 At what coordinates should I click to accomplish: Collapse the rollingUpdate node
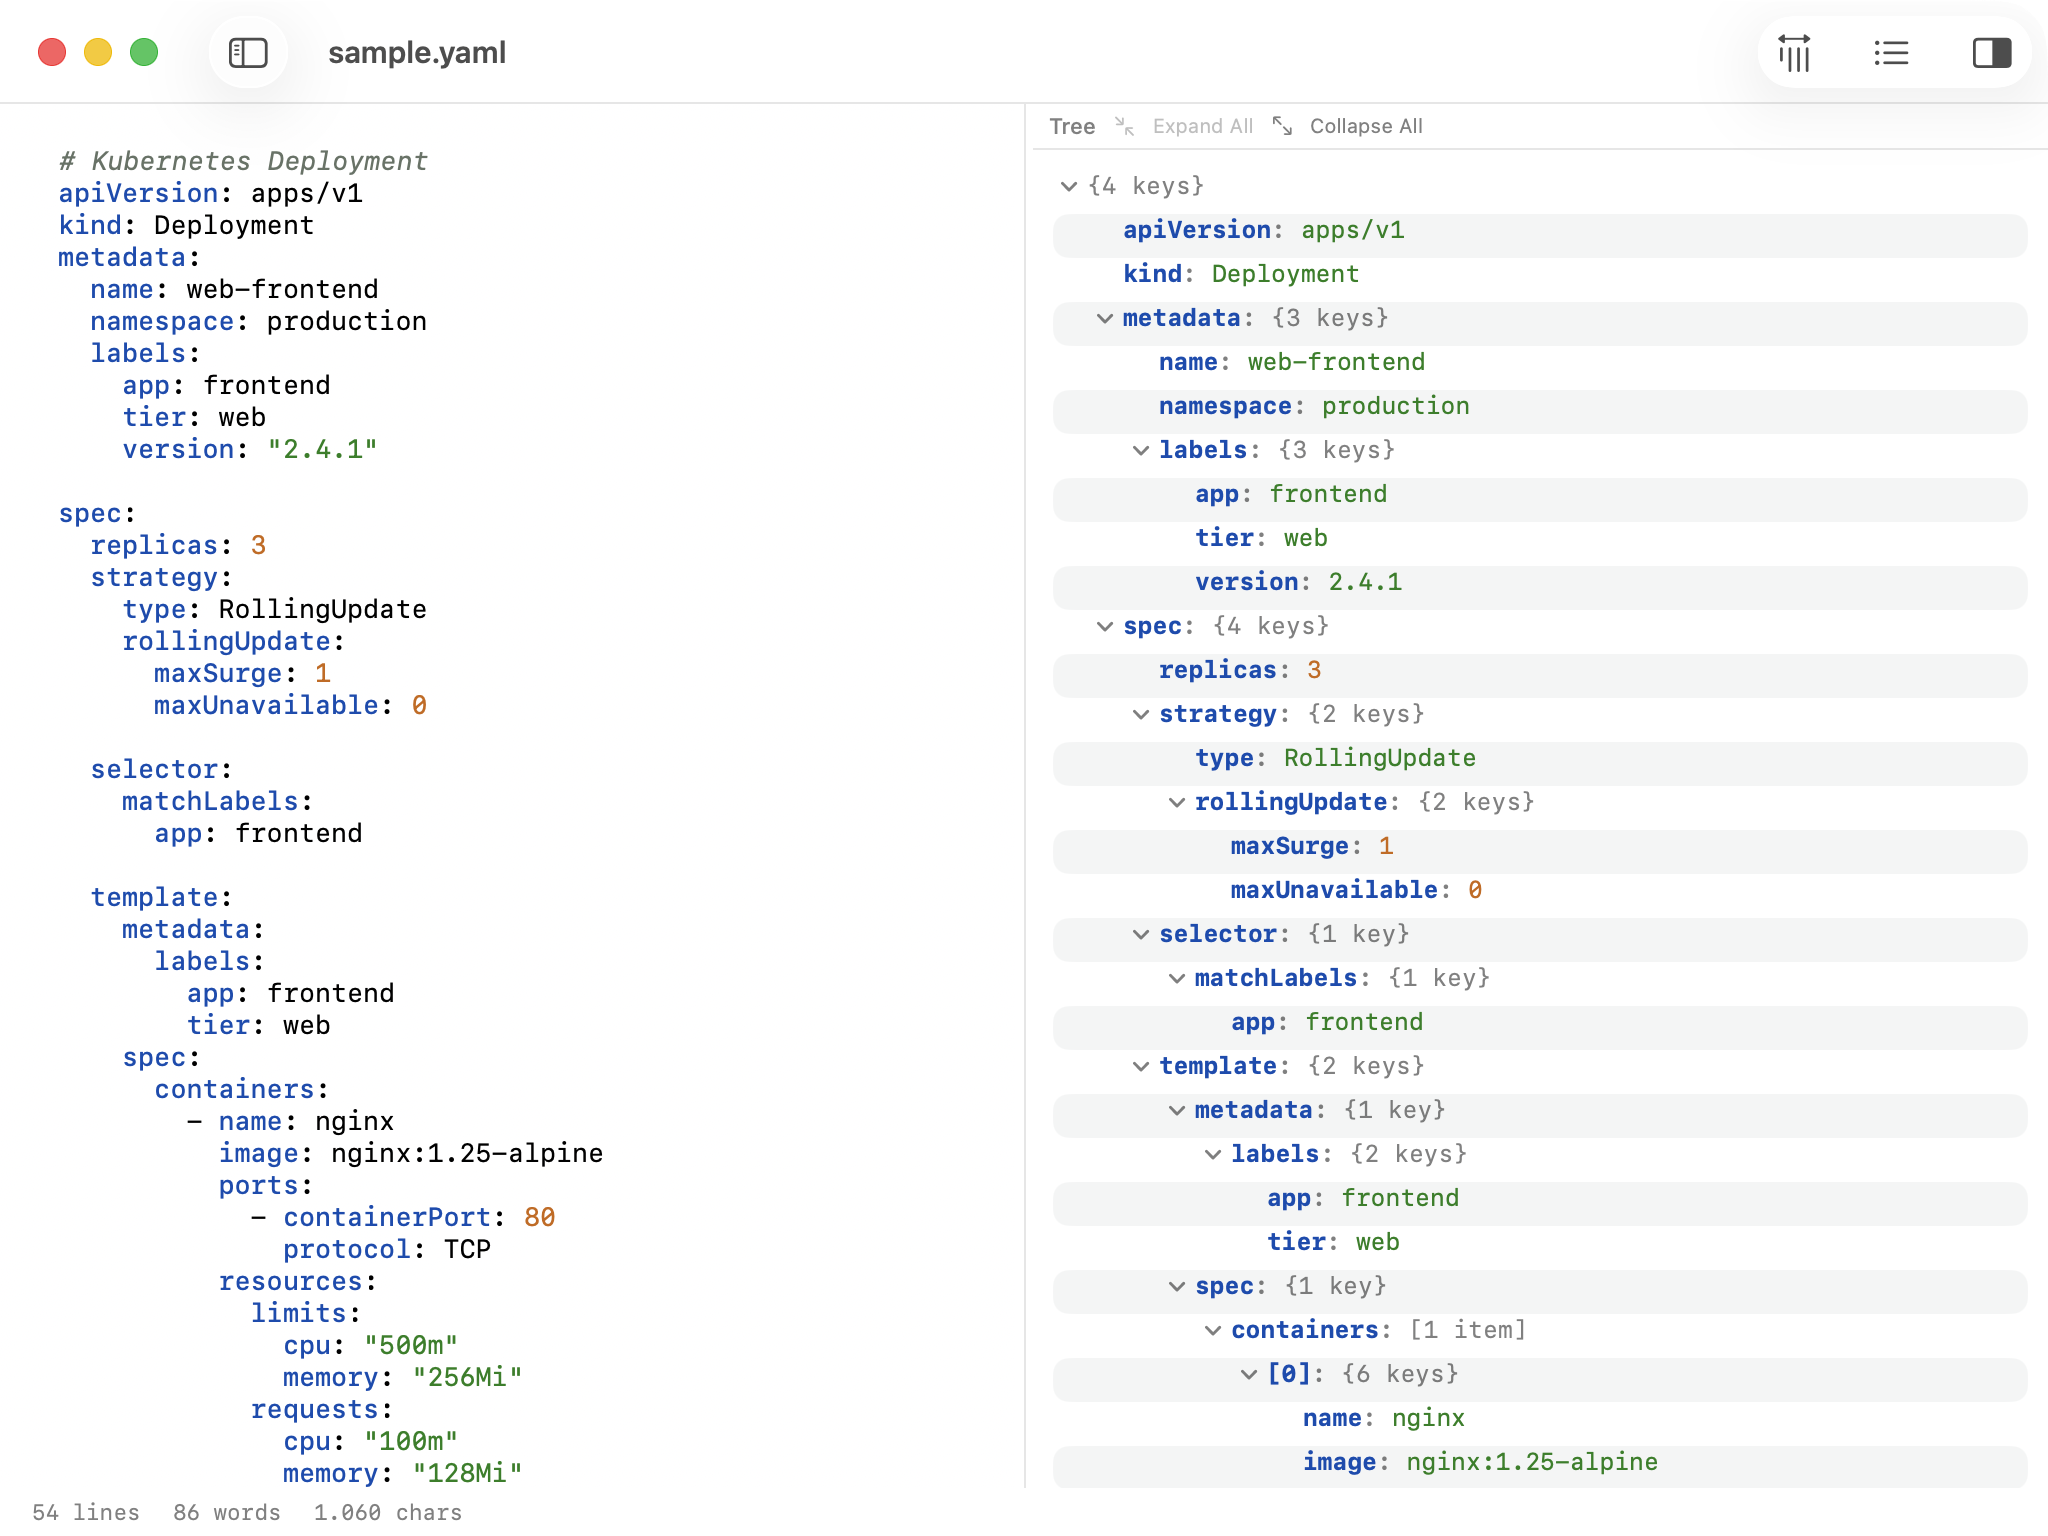pos(1175,801)
